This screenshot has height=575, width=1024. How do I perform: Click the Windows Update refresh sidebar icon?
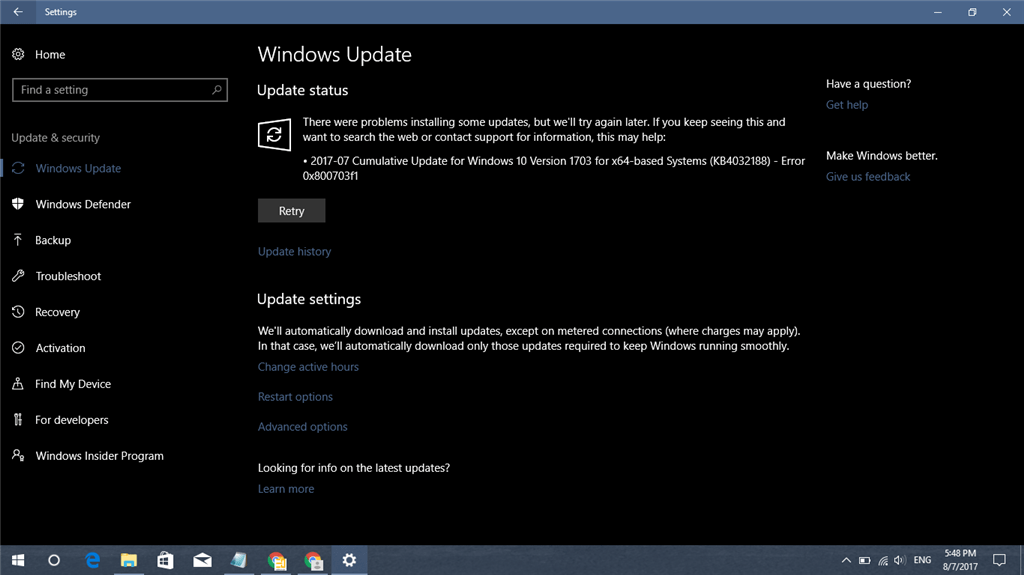pyautogui.click(x=18, y=168)
